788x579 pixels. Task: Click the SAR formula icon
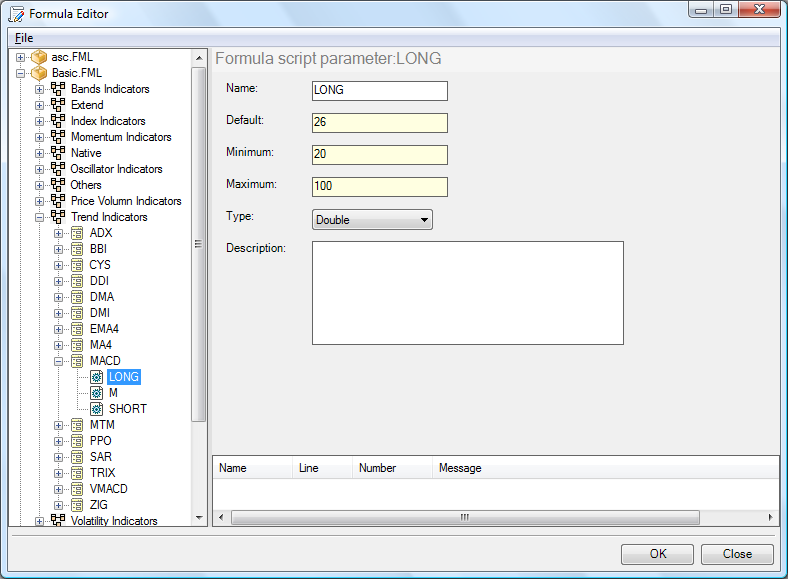tap(77, 457)
